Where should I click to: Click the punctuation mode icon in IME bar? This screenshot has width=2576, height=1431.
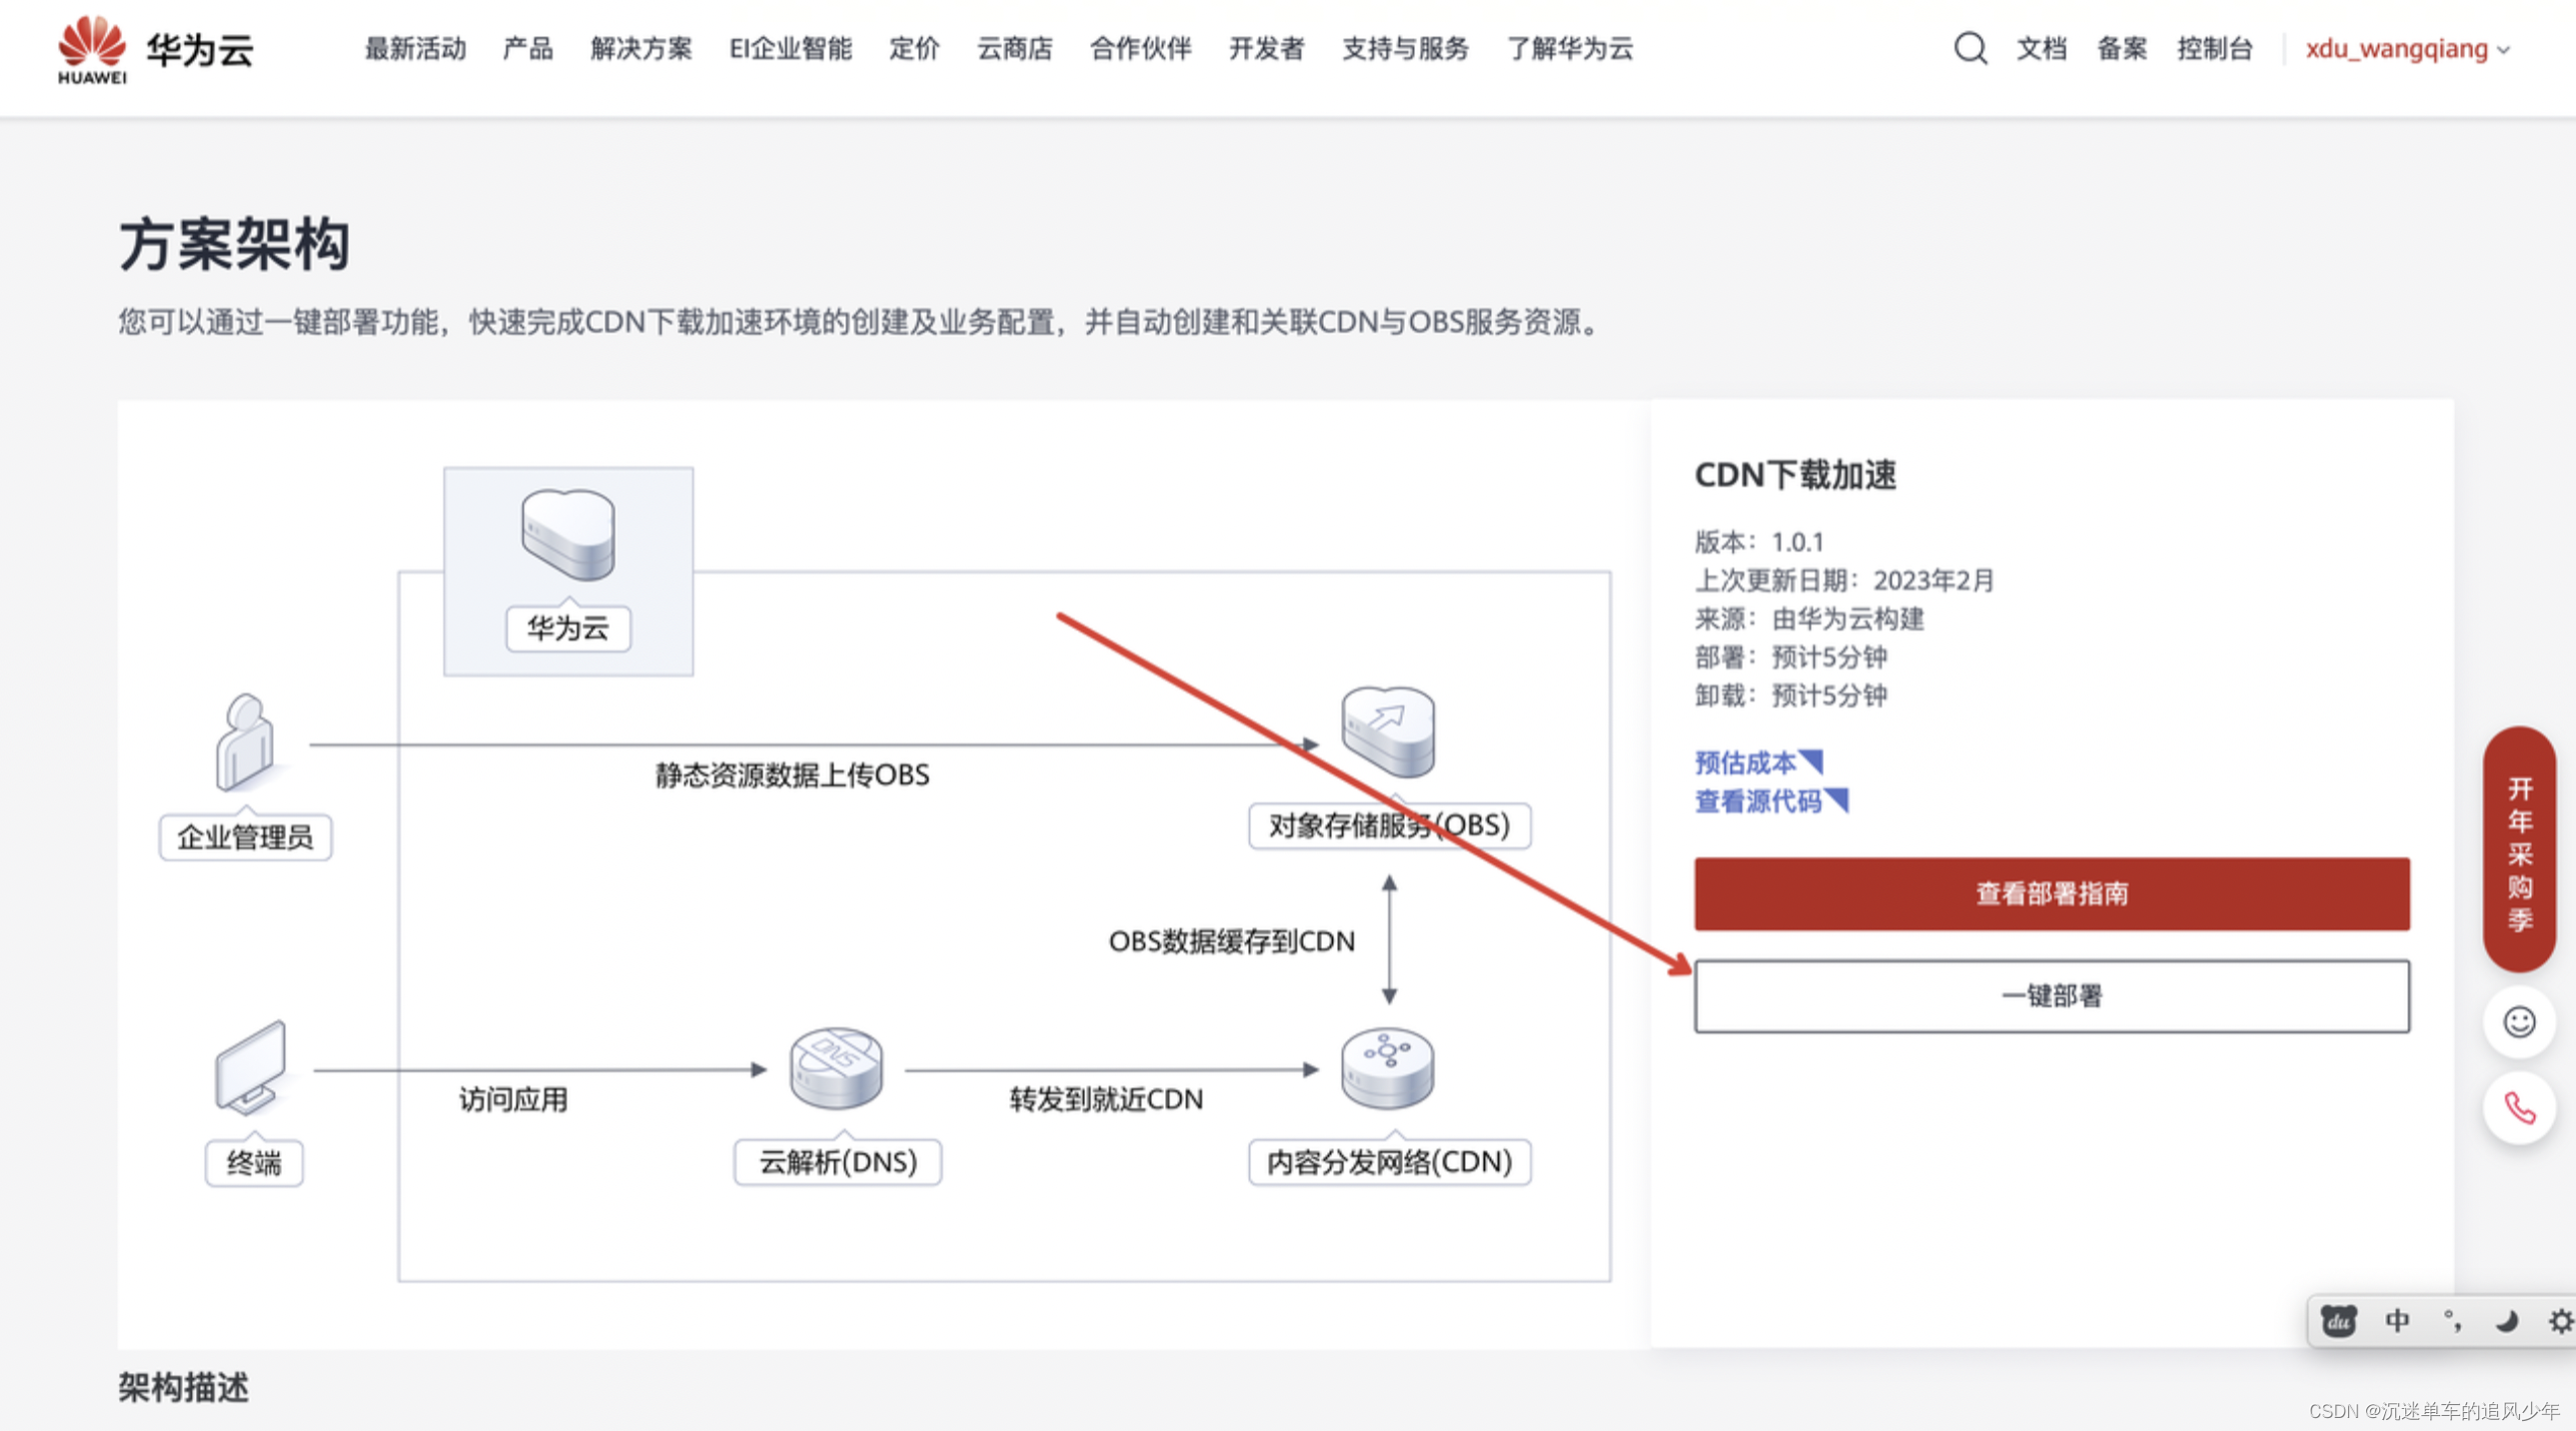2452,1321
